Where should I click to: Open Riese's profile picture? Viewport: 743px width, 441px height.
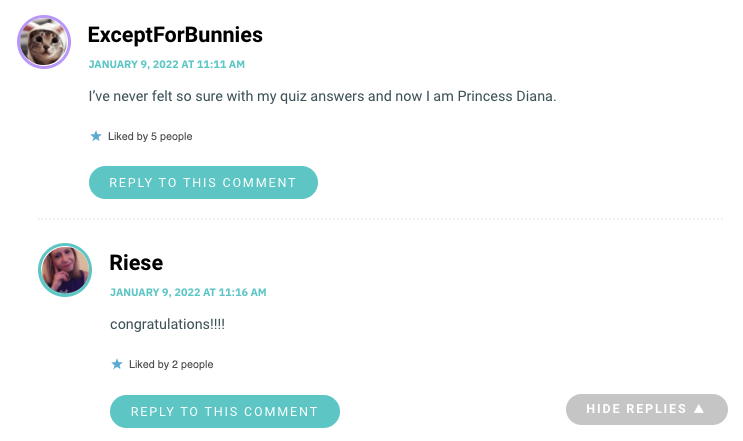(x=65, y=270)
